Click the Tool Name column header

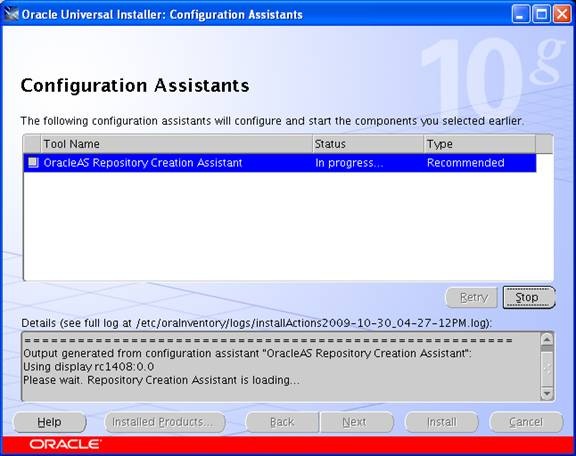(x=176, y=144)
